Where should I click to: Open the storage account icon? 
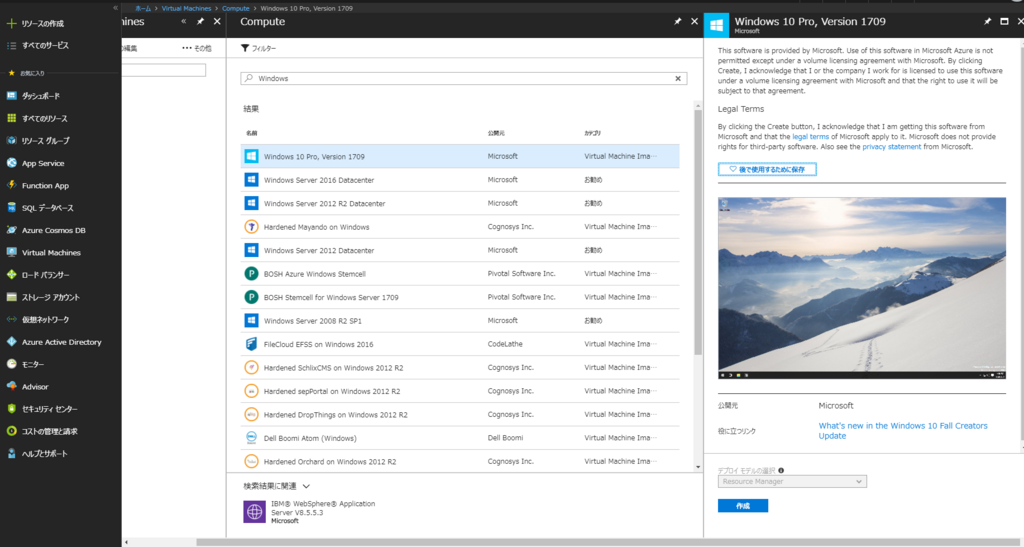pyautogui.click(x=11, y=297)
